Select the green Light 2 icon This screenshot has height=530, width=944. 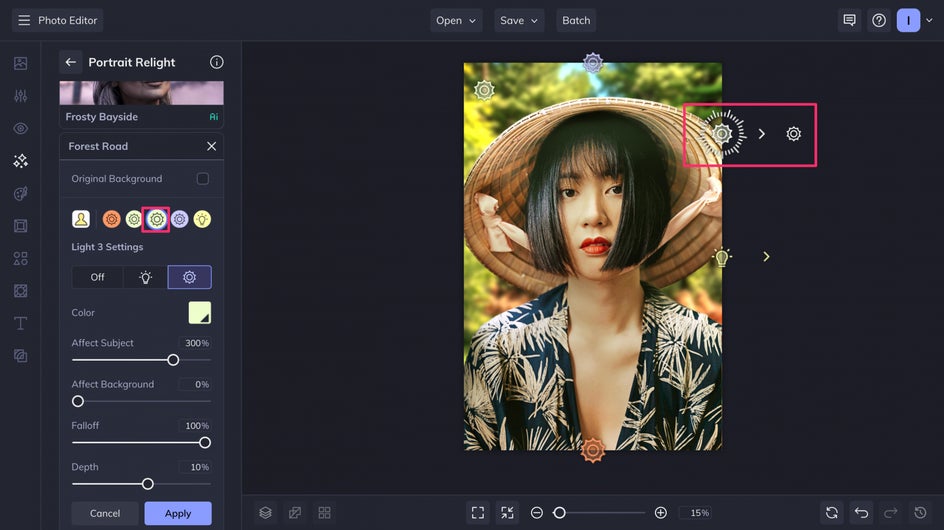(134, 219)
